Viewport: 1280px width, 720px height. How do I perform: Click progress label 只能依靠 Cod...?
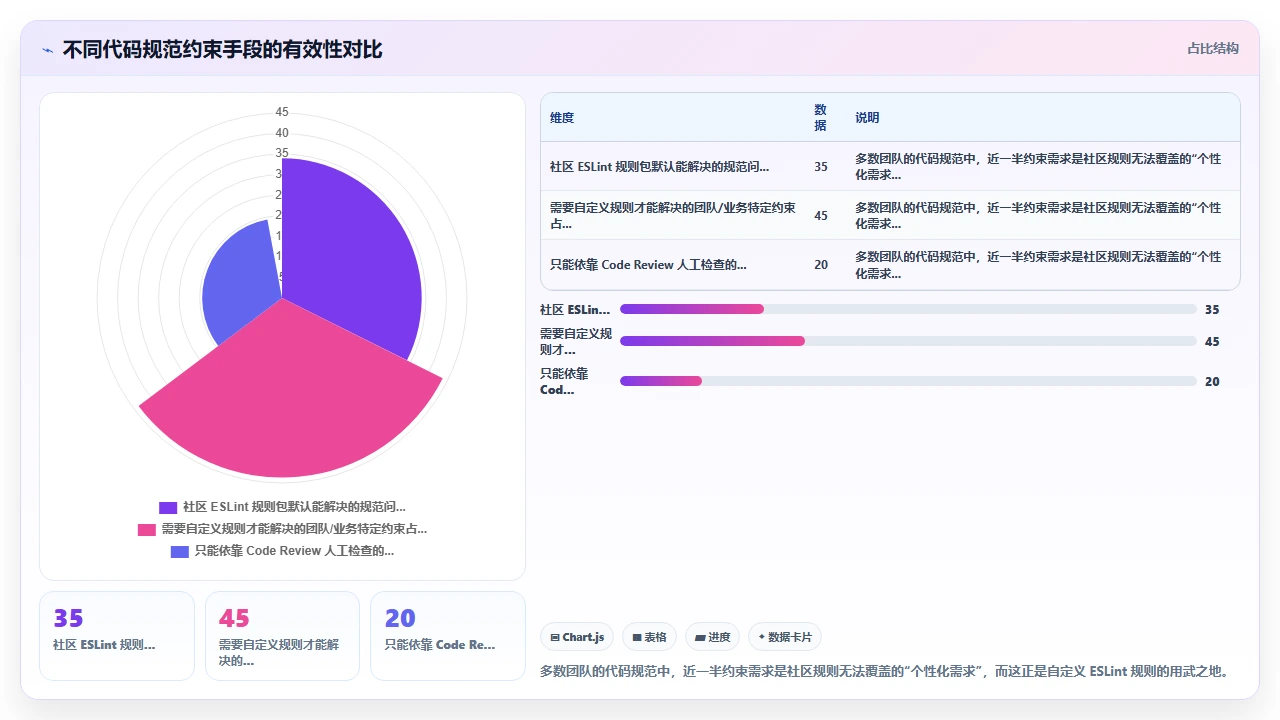pos(565,381)
